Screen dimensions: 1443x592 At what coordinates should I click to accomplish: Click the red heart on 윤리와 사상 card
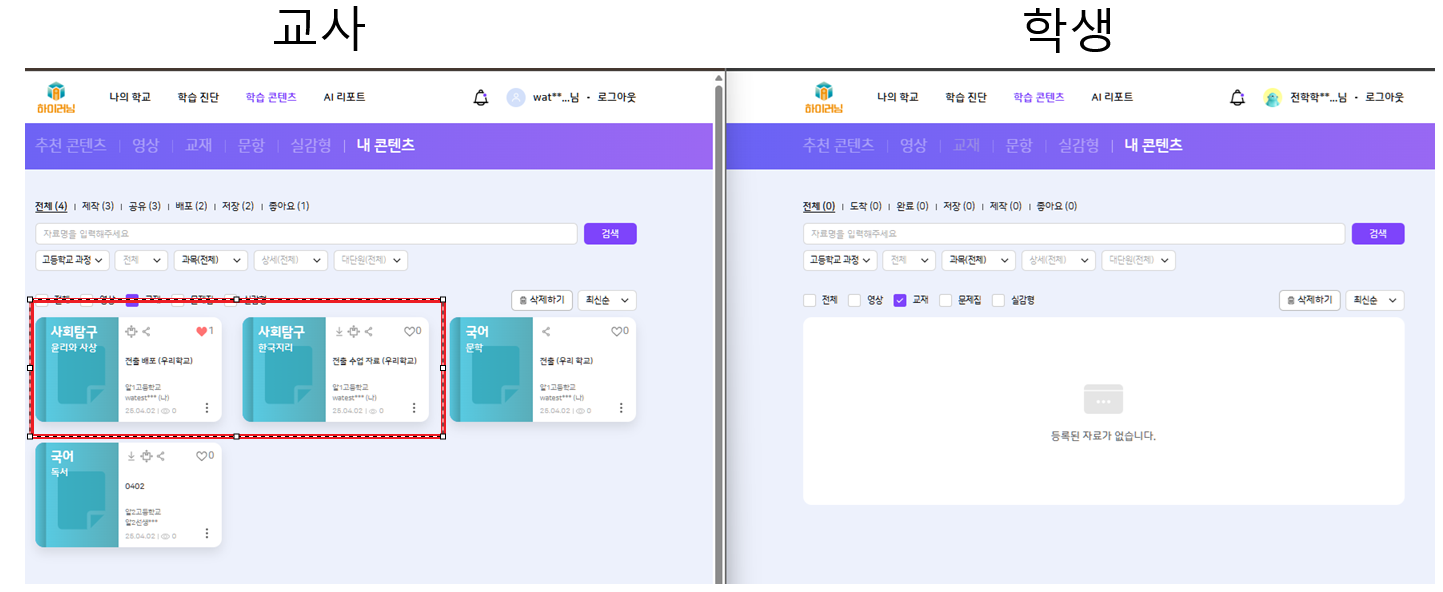[x=201, y=331]
